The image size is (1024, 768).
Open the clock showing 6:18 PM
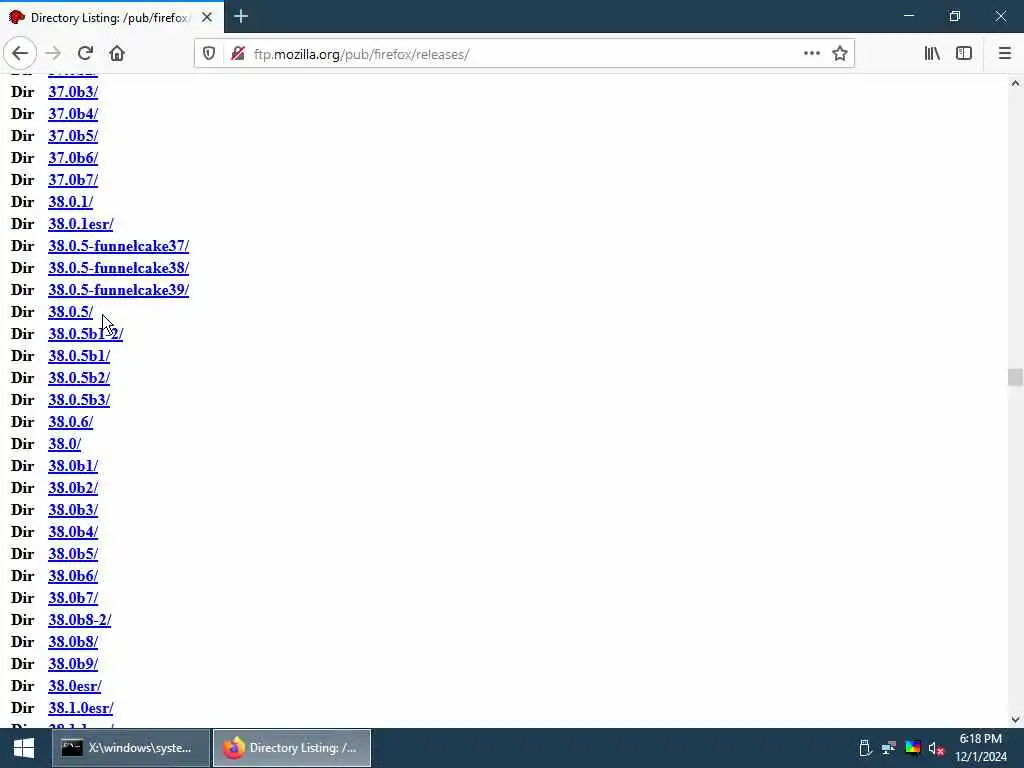[x=981, y=748]
